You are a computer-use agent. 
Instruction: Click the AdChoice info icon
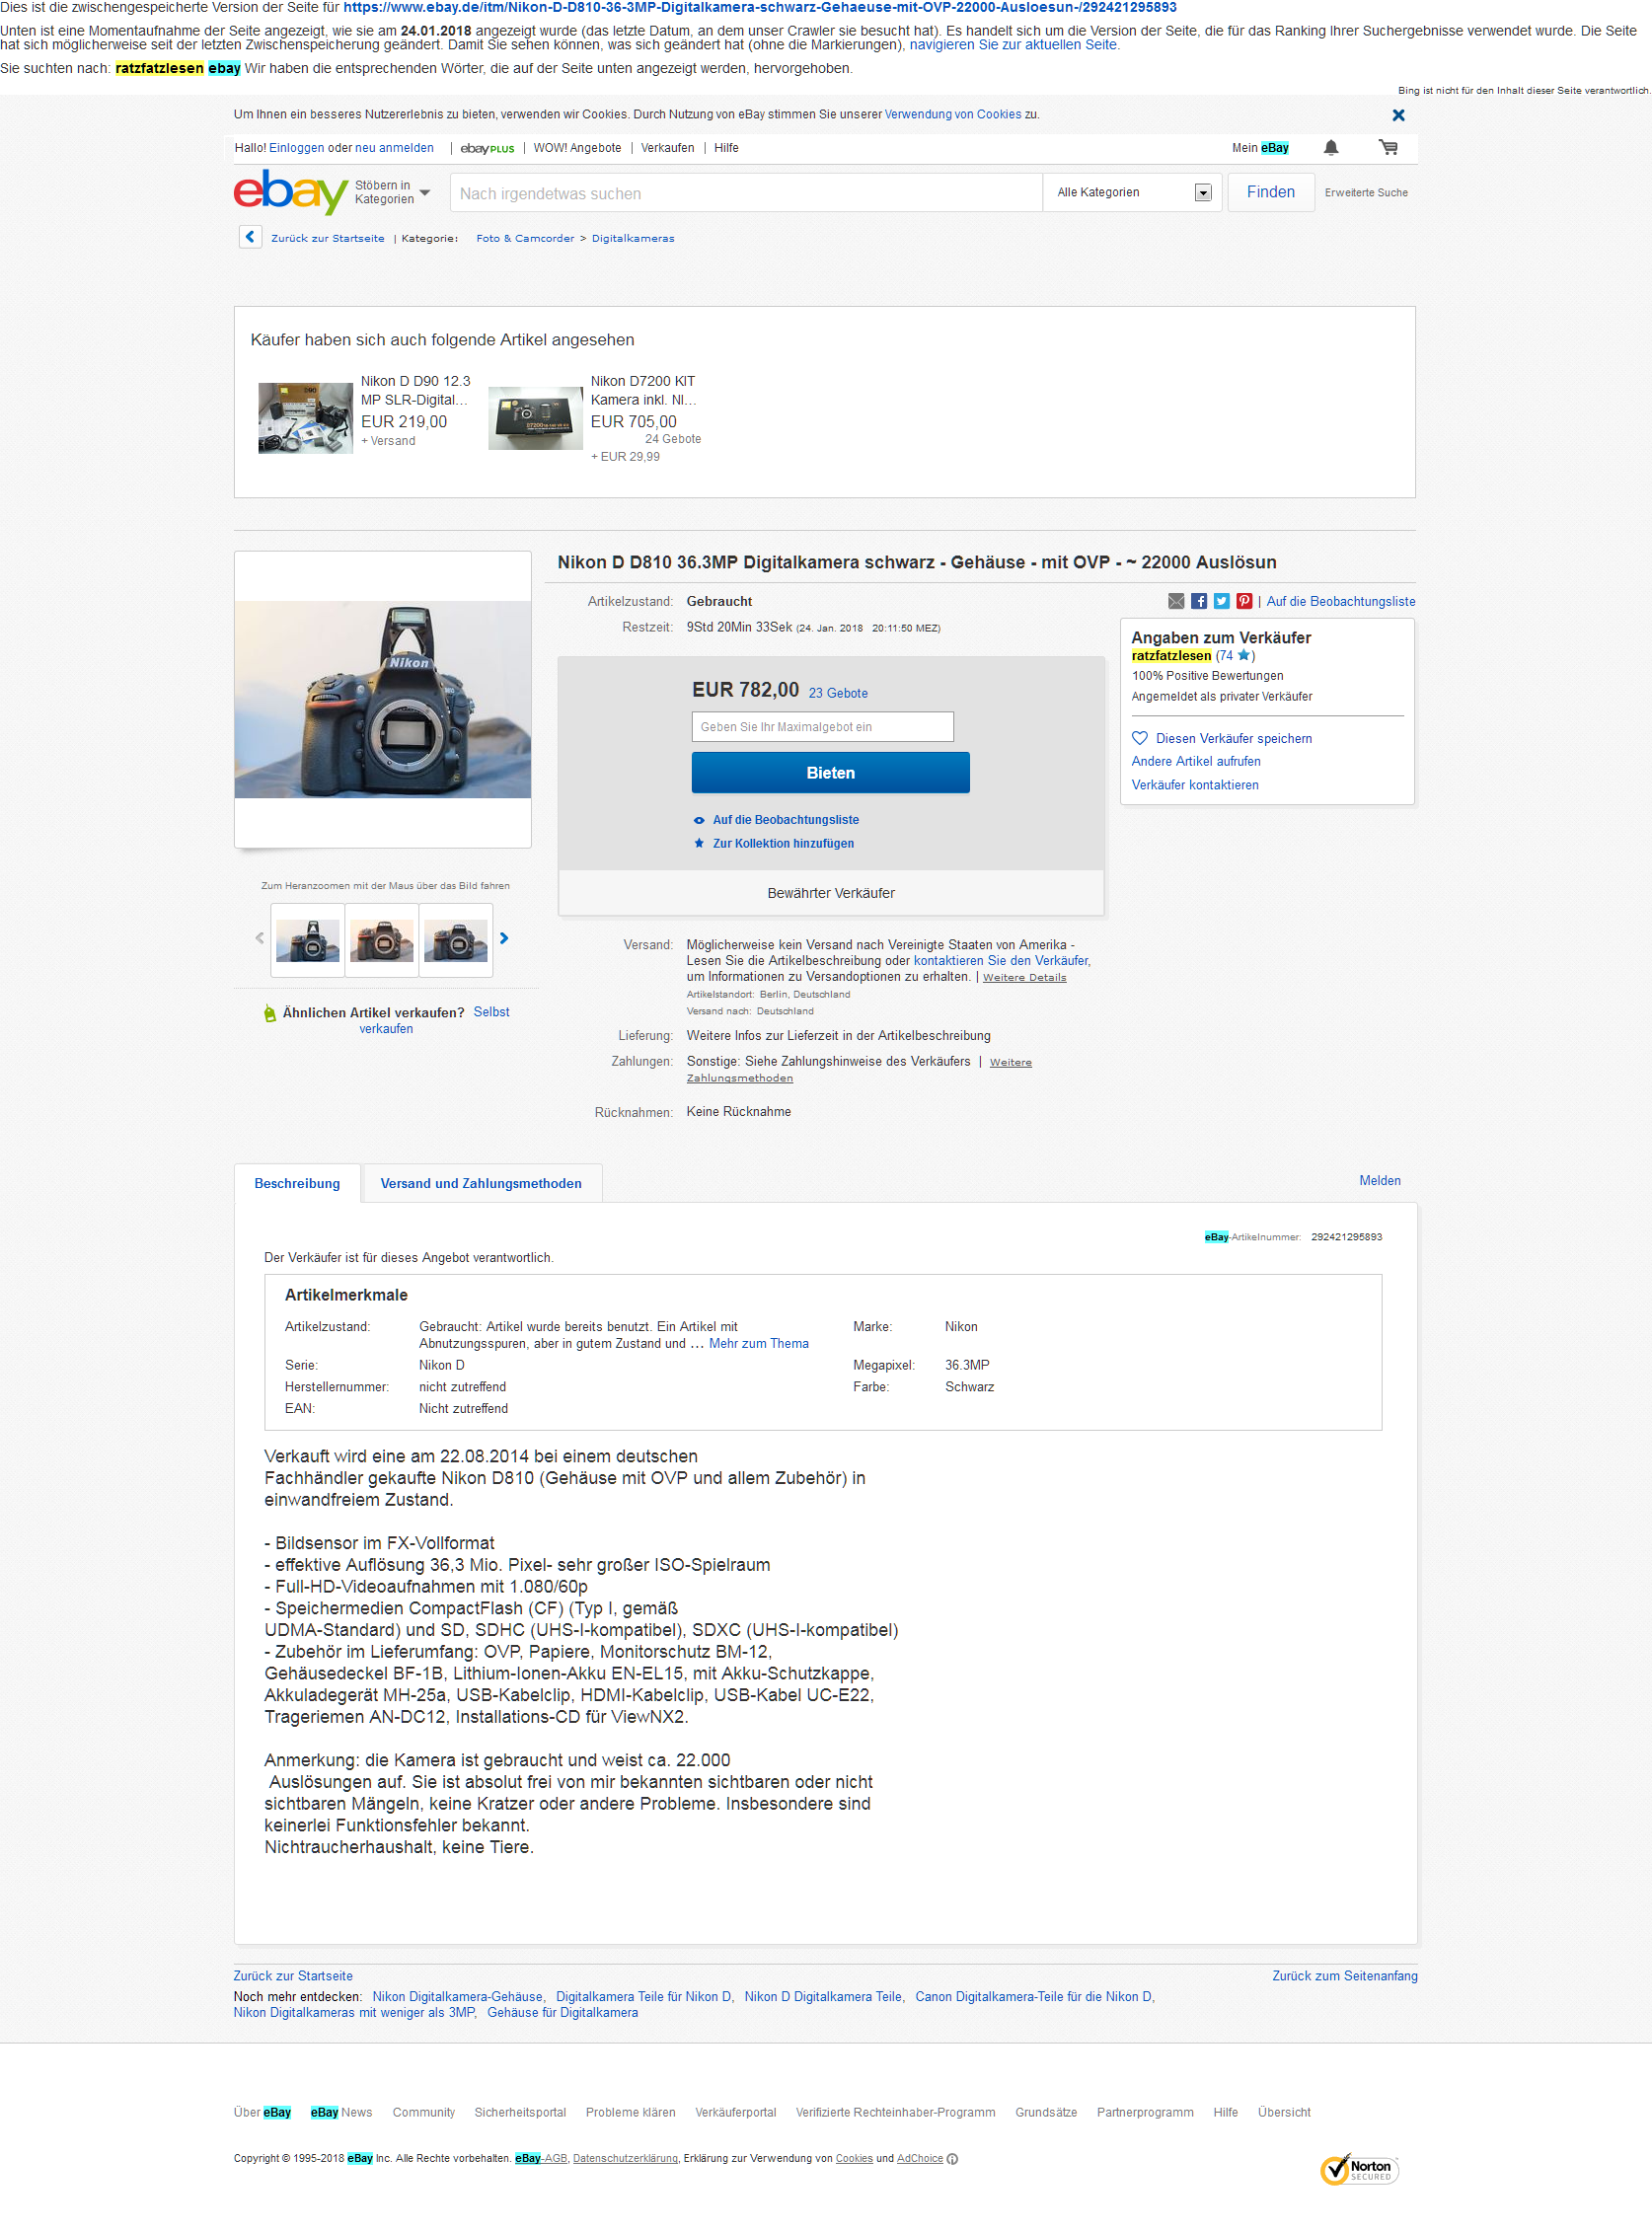[x=952, y=2158]
